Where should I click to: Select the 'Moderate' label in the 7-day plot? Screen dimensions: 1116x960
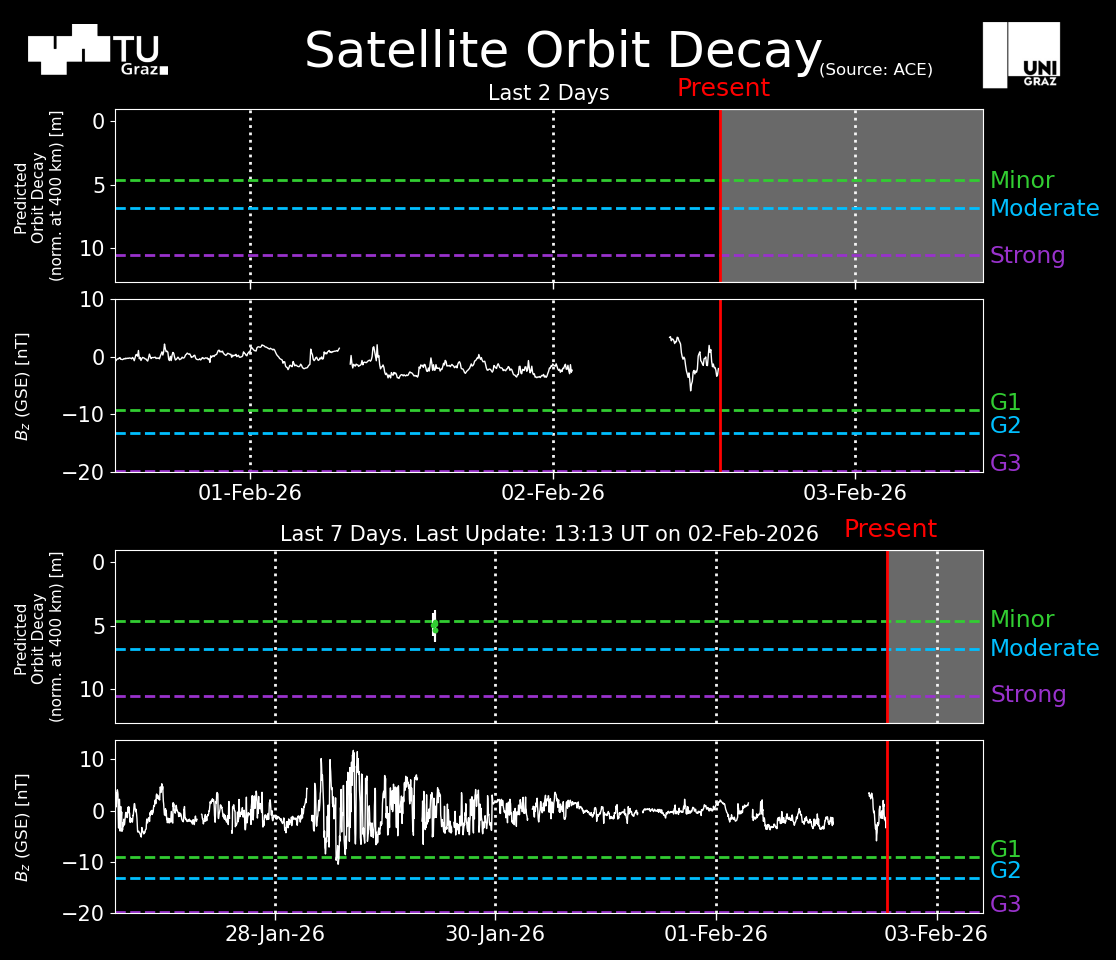click(x=1044, y=649)
